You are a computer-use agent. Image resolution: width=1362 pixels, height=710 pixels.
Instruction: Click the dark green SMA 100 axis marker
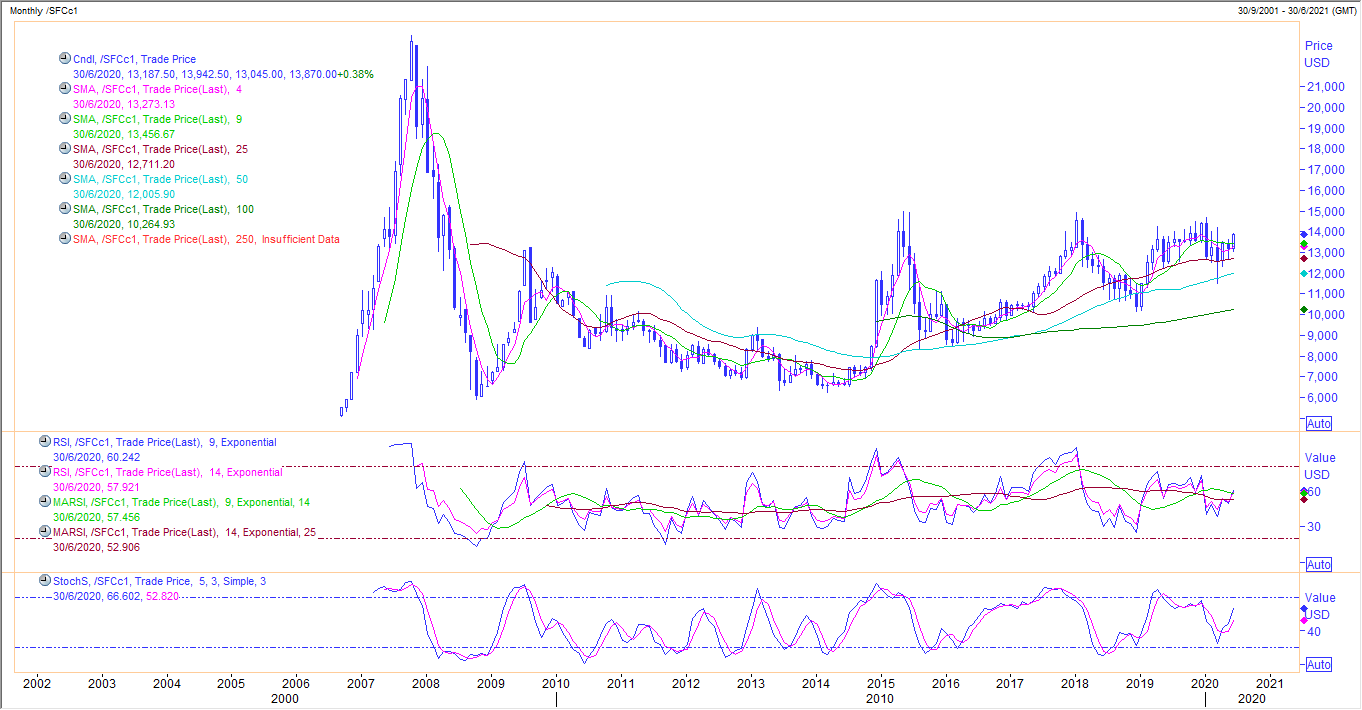1303,310
